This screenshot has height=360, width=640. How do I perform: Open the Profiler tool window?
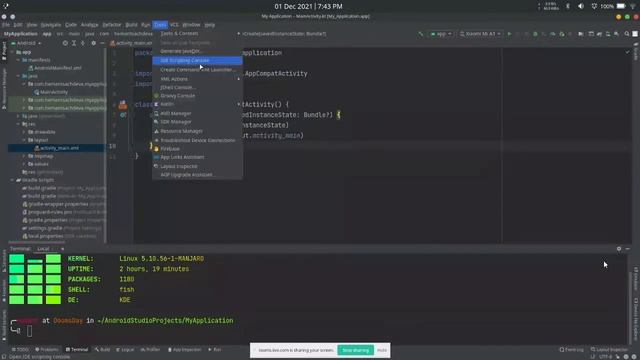click(x=150, y=349)
